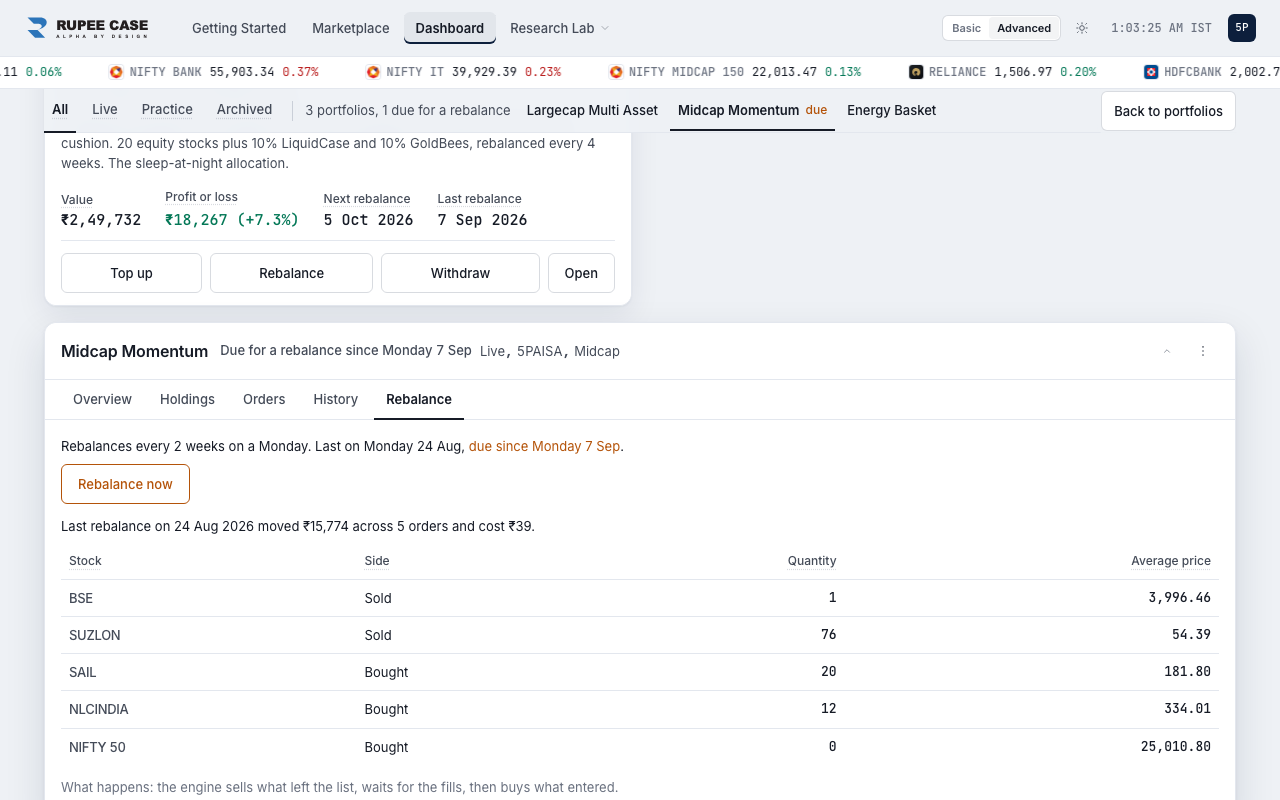Jump to Midcap Momentum portfolio tab
This screenshot has width=1280, height=800.
click(x=753, y=110)
